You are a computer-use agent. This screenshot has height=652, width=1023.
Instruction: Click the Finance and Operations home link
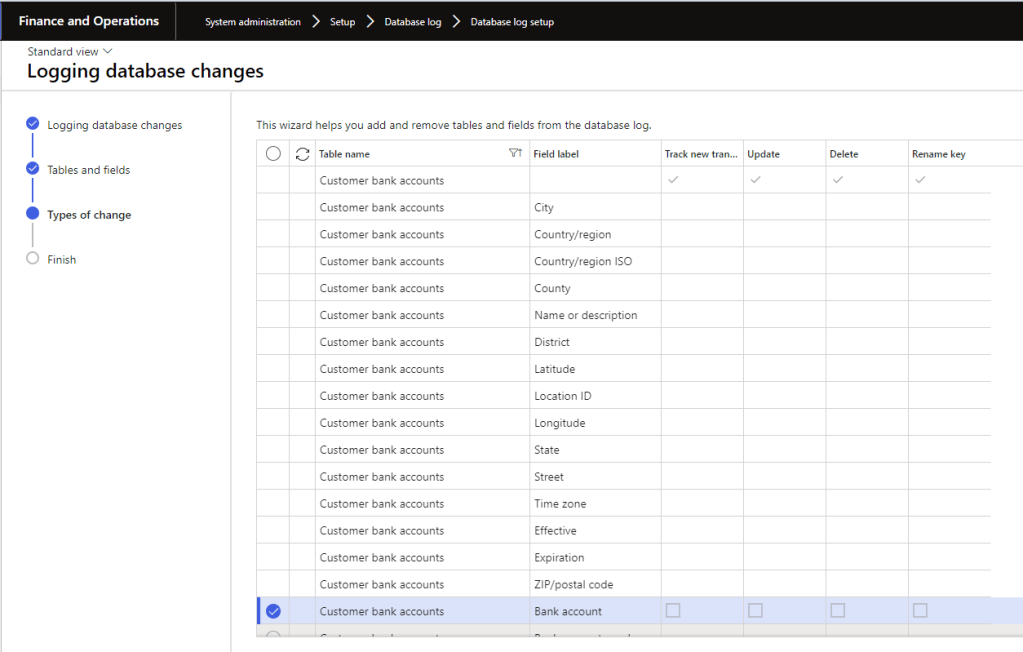click(88, 21)
